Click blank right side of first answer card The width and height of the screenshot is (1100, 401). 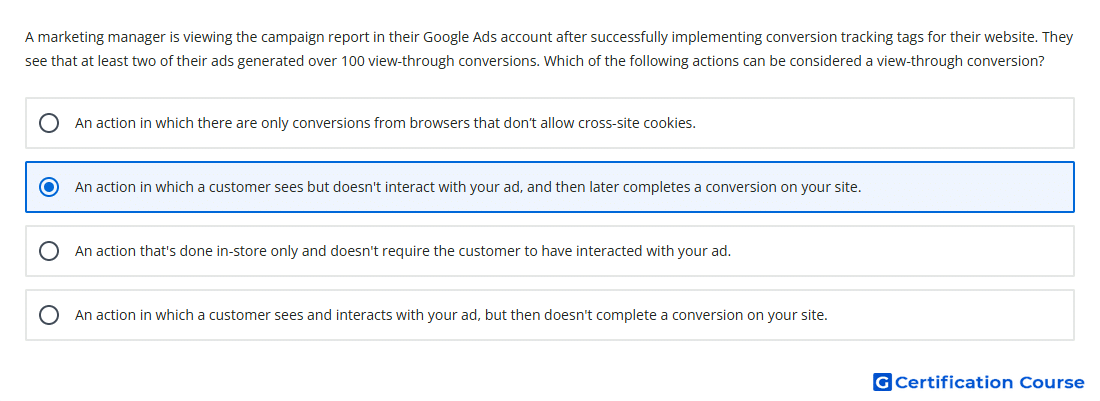point(884,123)
